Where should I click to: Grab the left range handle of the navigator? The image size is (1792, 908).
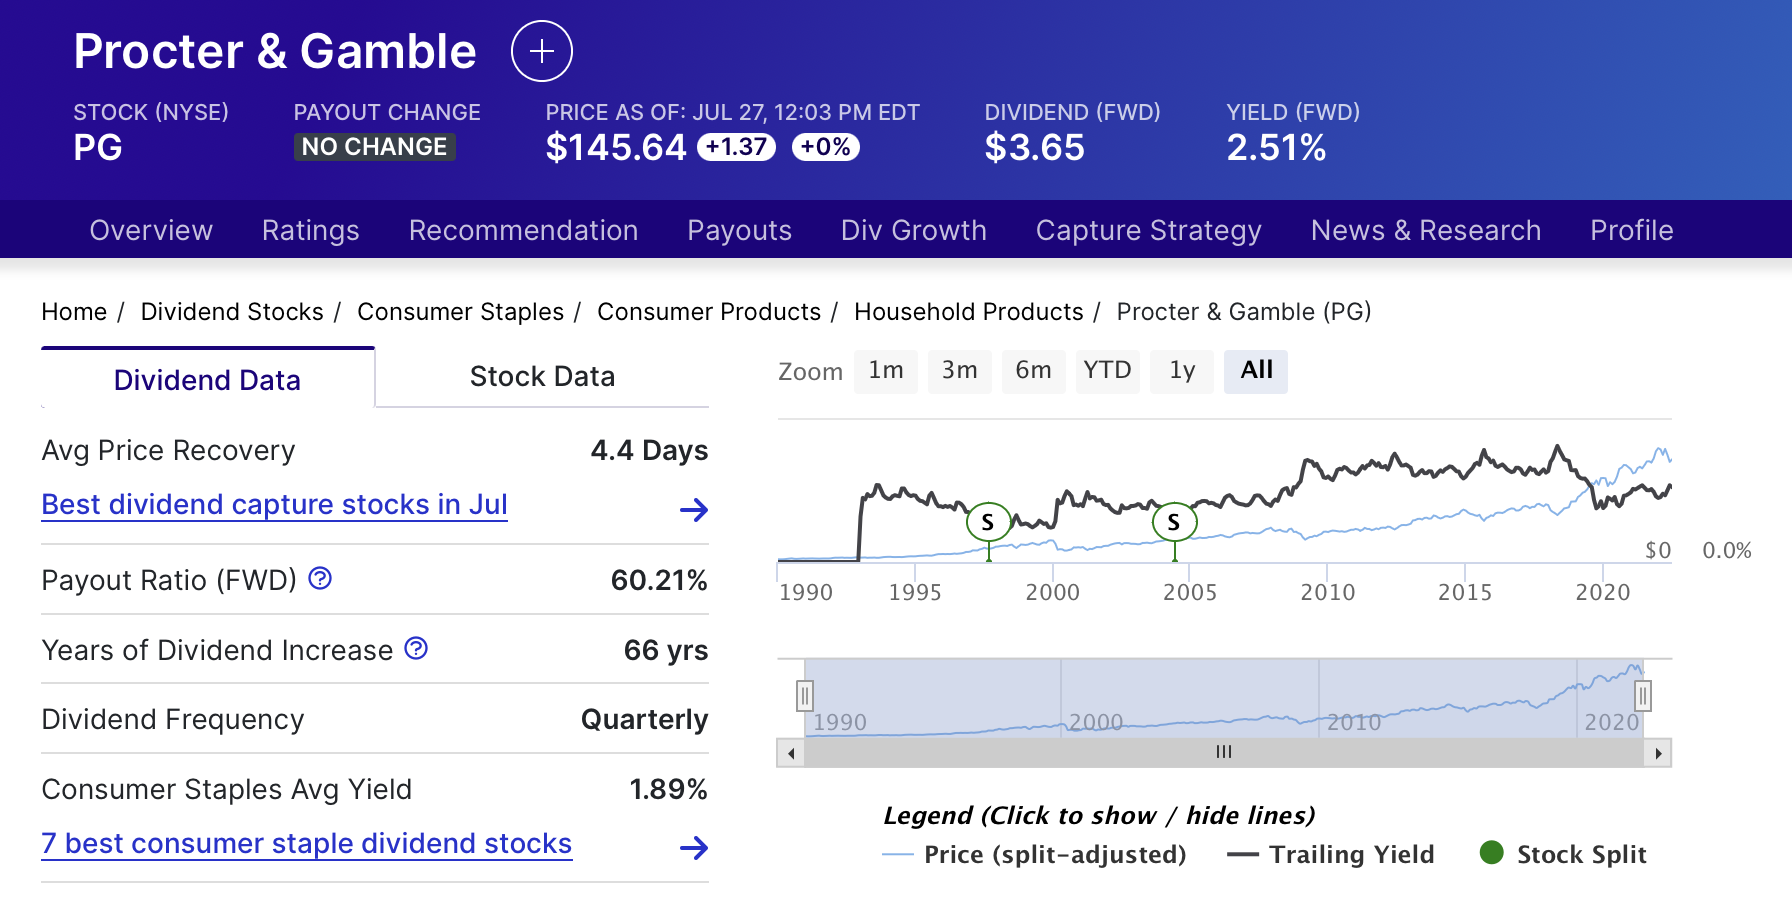click(805, 695)
